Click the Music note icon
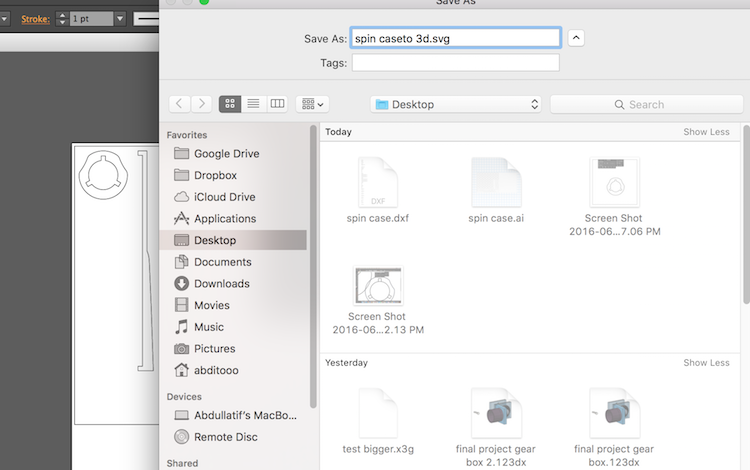Viewport: 750px width, 470px height. point(181,327)
